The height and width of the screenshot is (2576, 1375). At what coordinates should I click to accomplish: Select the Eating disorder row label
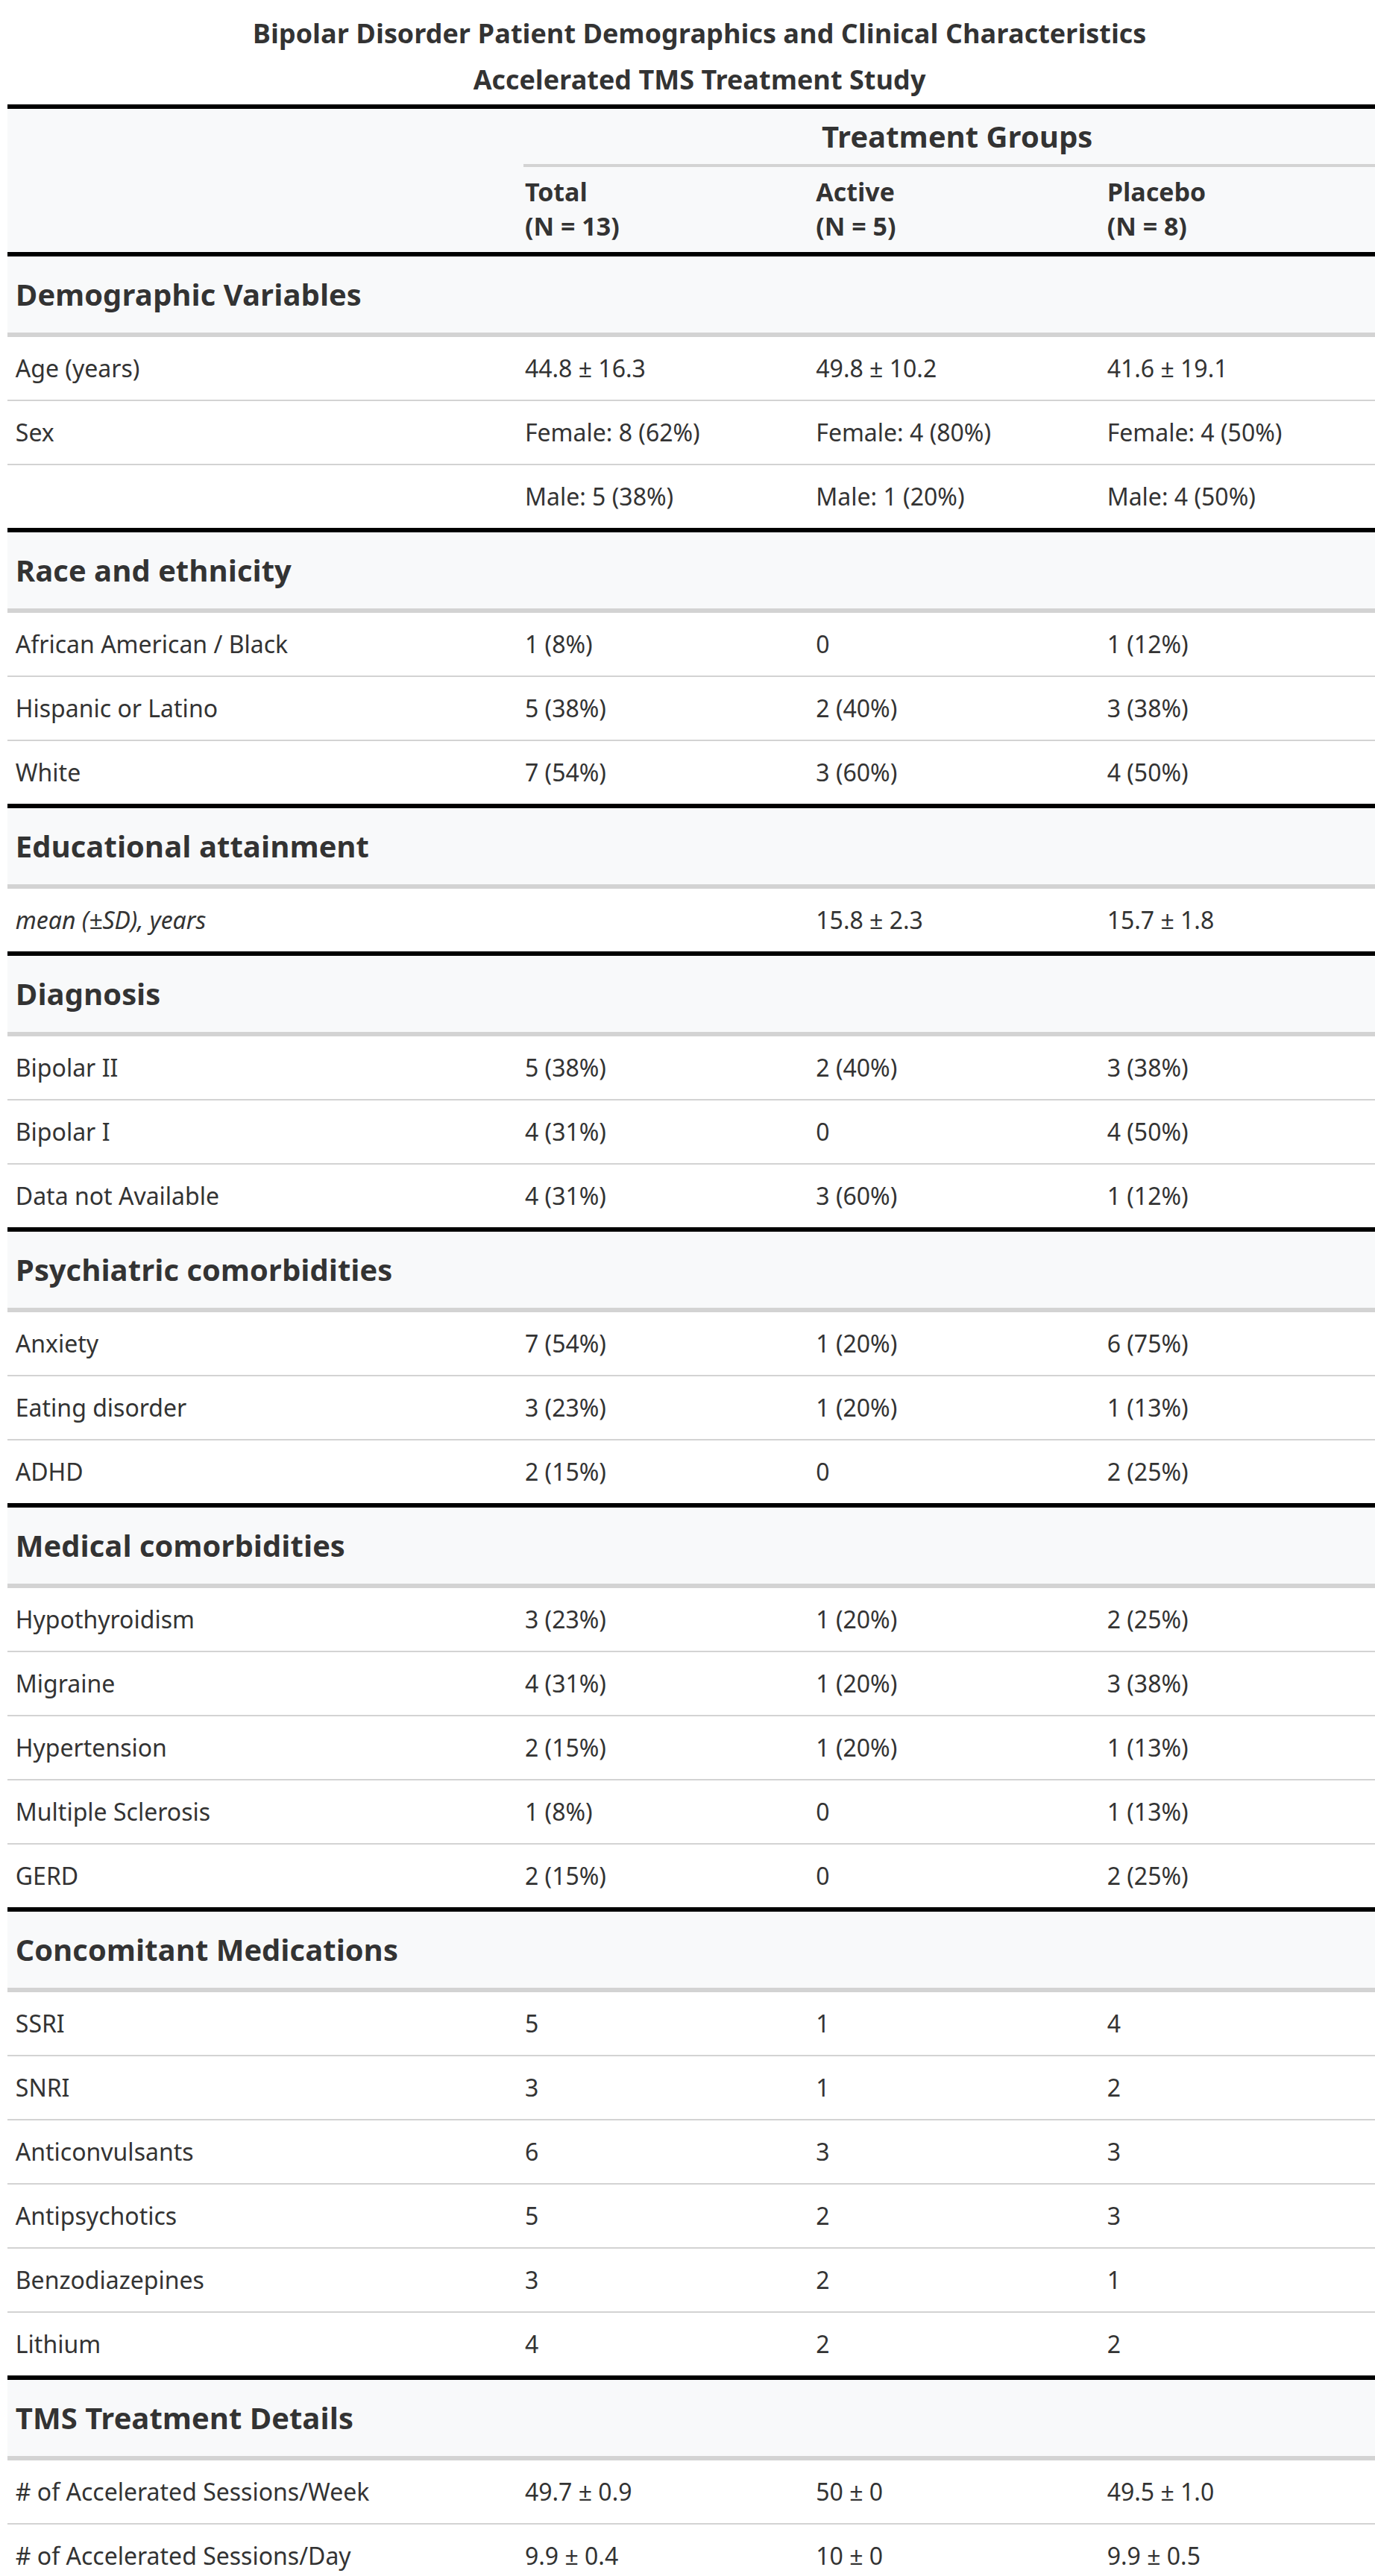[101, 1409]
